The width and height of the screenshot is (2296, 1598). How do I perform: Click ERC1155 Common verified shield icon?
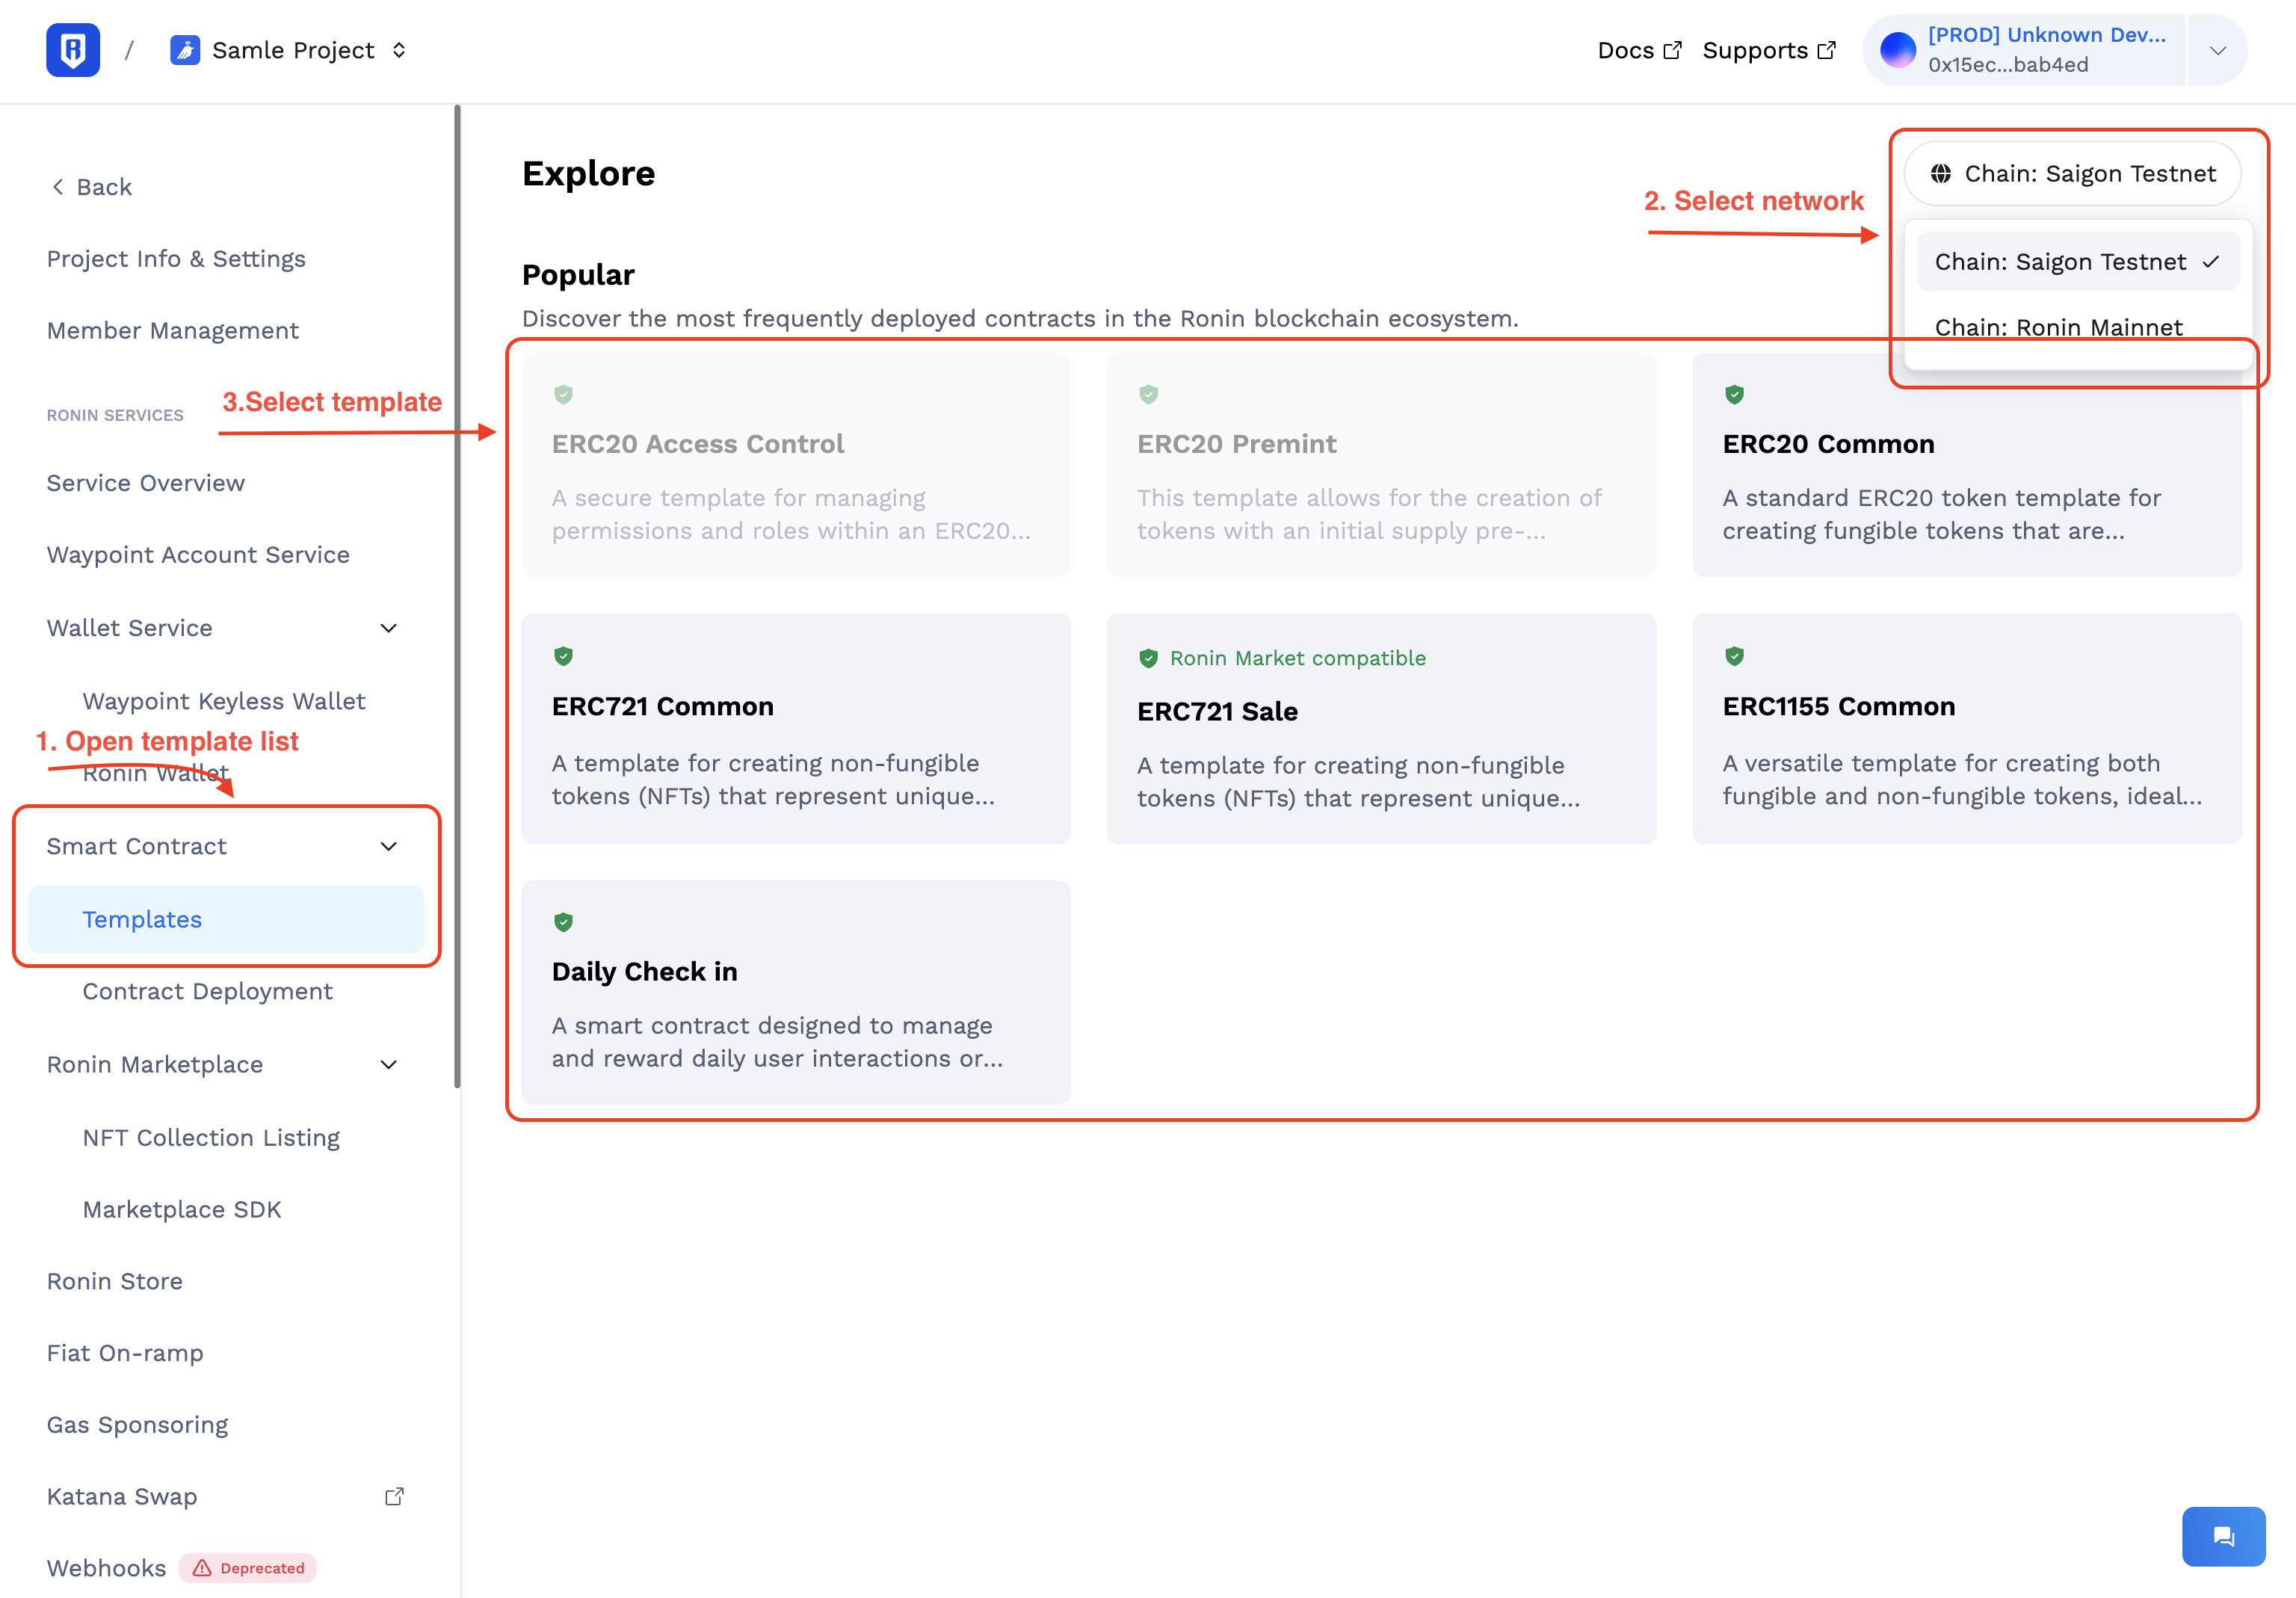tap(1734, 656)
